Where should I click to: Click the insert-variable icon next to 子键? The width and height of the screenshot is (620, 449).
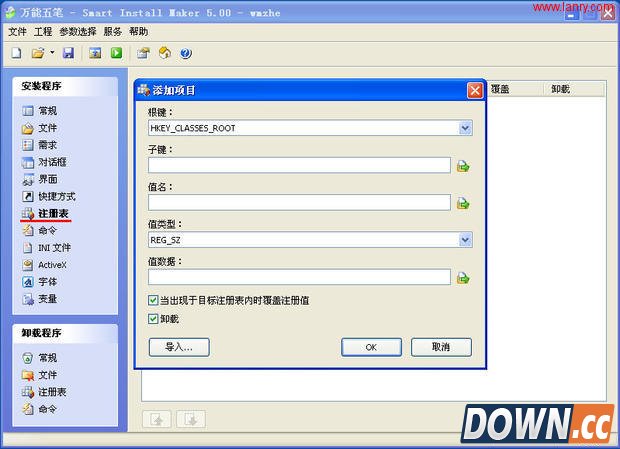tap(463, 166)
